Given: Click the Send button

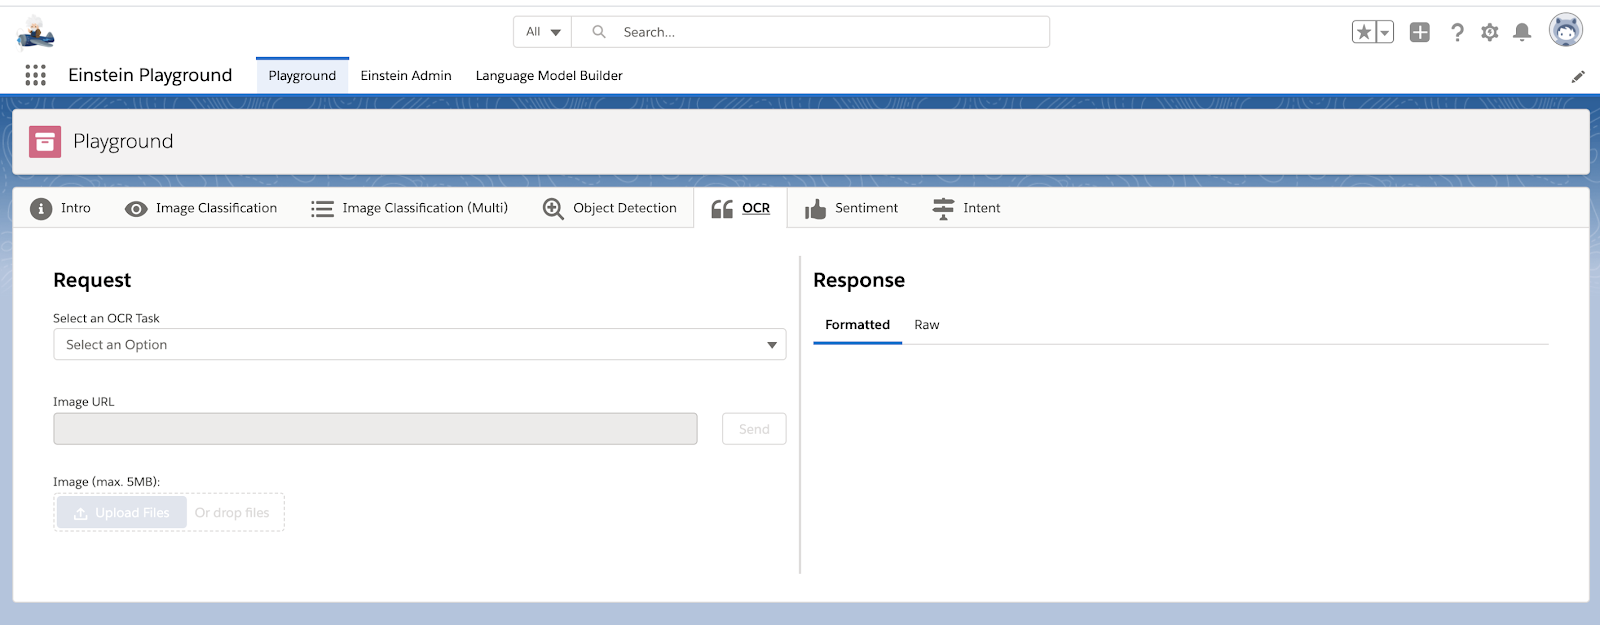Looking at the screenshot, I should (x=754, y=429).
